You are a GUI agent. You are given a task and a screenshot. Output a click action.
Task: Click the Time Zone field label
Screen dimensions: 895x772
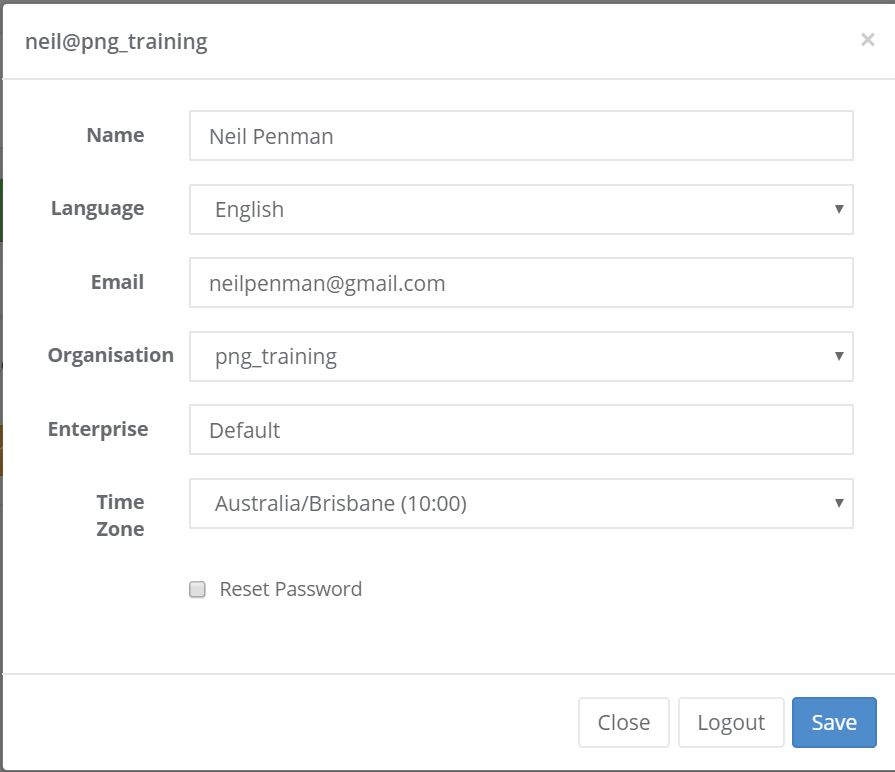[x=120, y=515]
